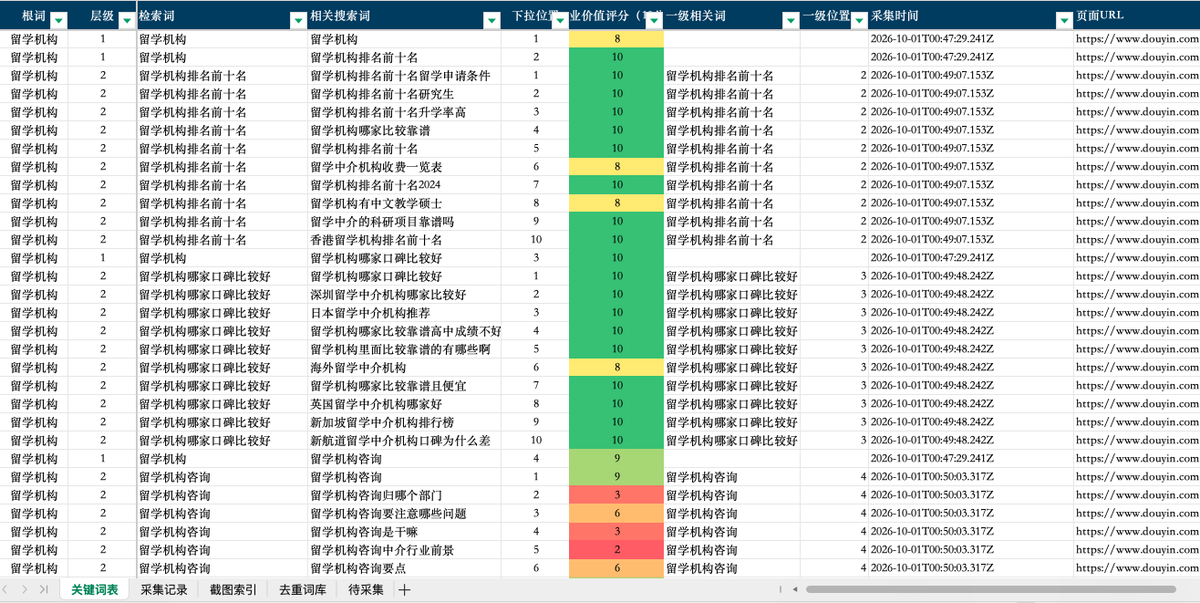Open the 截图索引 sheet tab
1200x603 pixels.
point(233,590)
